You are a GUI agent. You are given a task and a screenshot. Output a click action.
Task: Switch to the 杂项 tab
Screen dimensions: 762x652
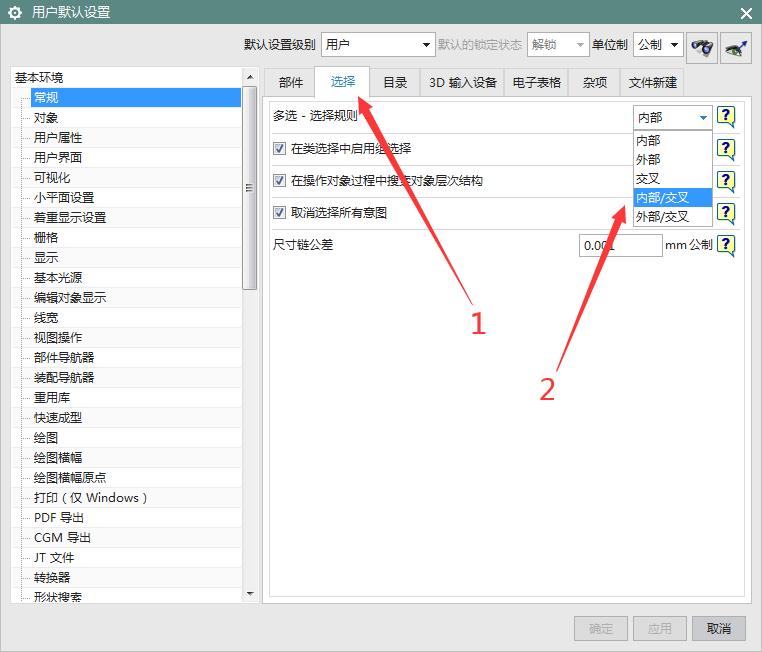point(594,83)
